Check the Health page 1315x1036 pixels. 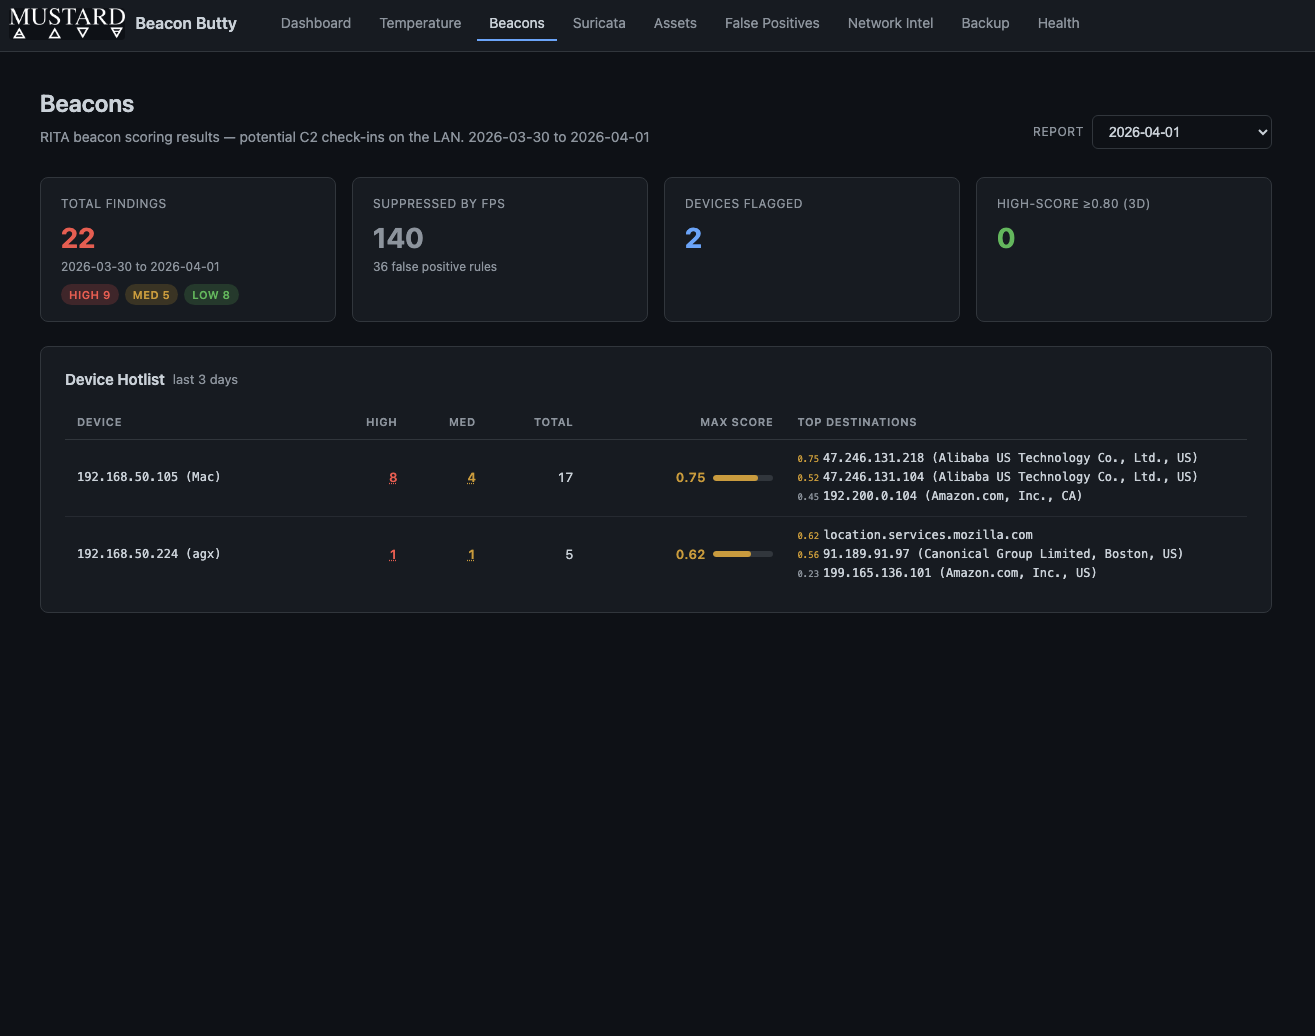(1058, 23)
